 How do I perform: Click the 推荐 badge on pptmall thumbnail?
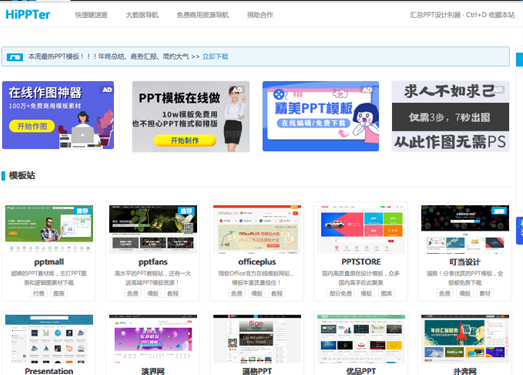pyautogui.click(x=82, y=211)
